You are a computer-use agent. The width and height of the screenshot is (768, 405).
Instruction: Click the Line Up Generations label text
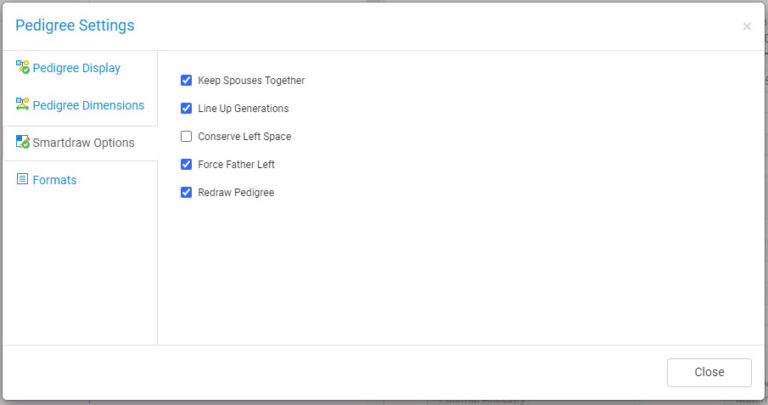243,108
